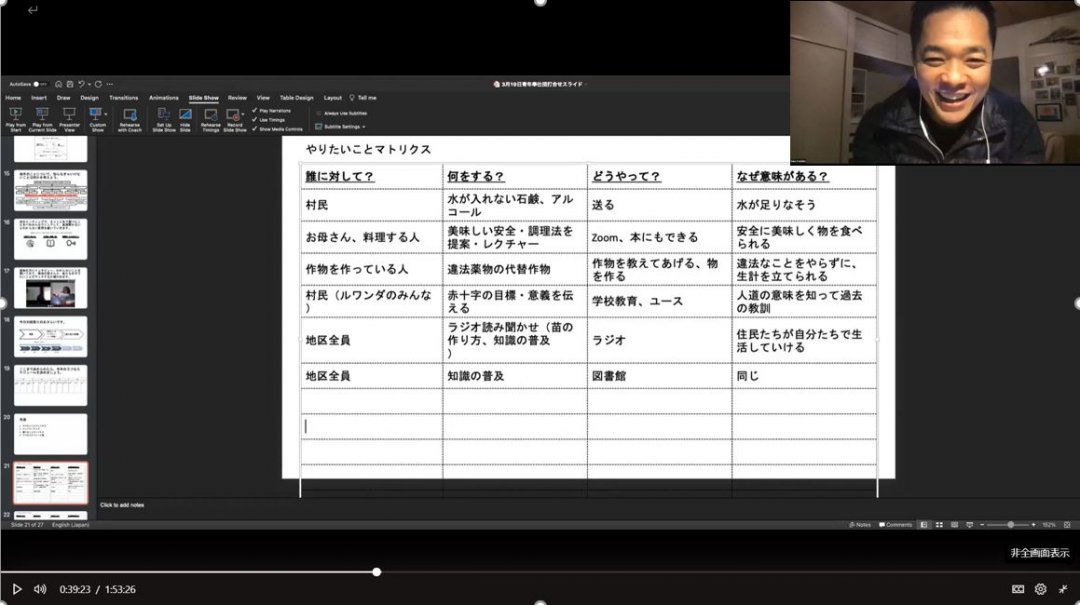This screenshot has width=1080, height=605.
Task: Open Rehearse Timings
Action: point(212,115)
